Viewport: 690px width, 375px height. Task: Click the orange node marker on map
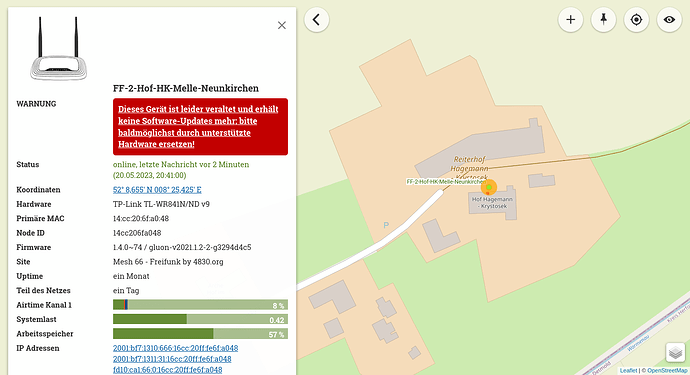[x=488, y=188]
